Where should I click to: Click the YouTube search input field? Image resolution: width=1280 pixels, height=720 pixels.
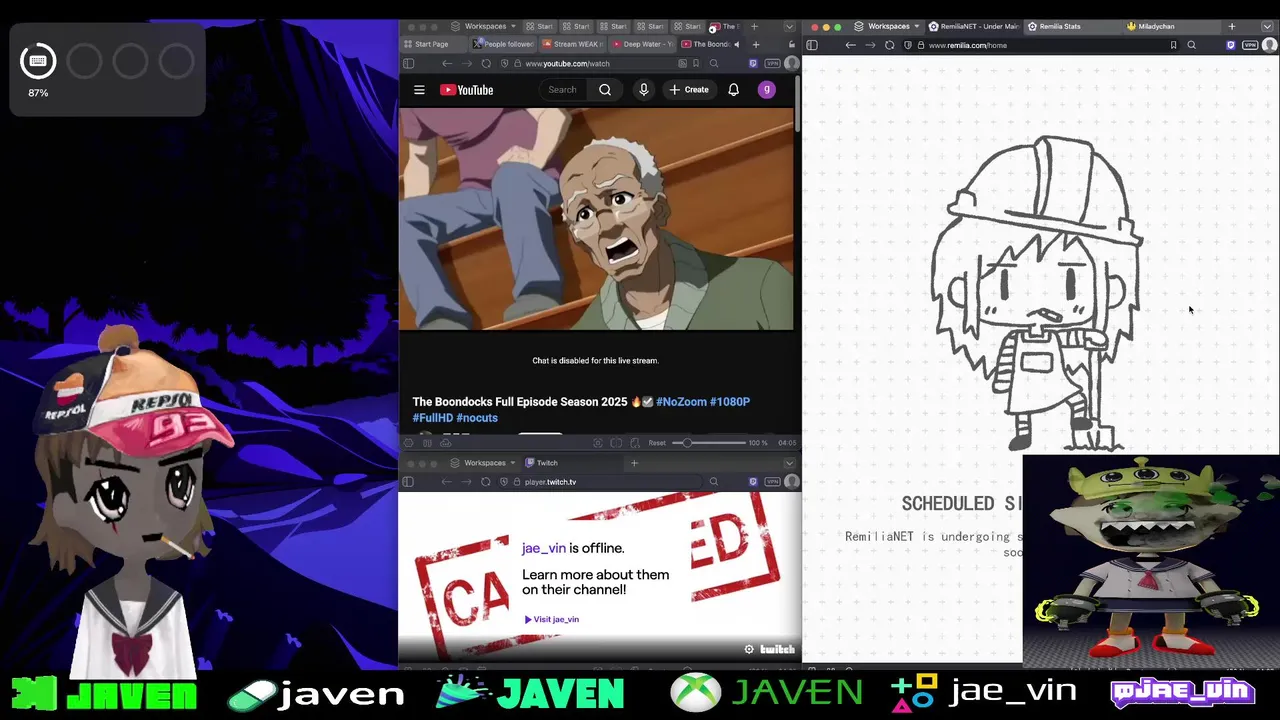(x=563, y=90)
